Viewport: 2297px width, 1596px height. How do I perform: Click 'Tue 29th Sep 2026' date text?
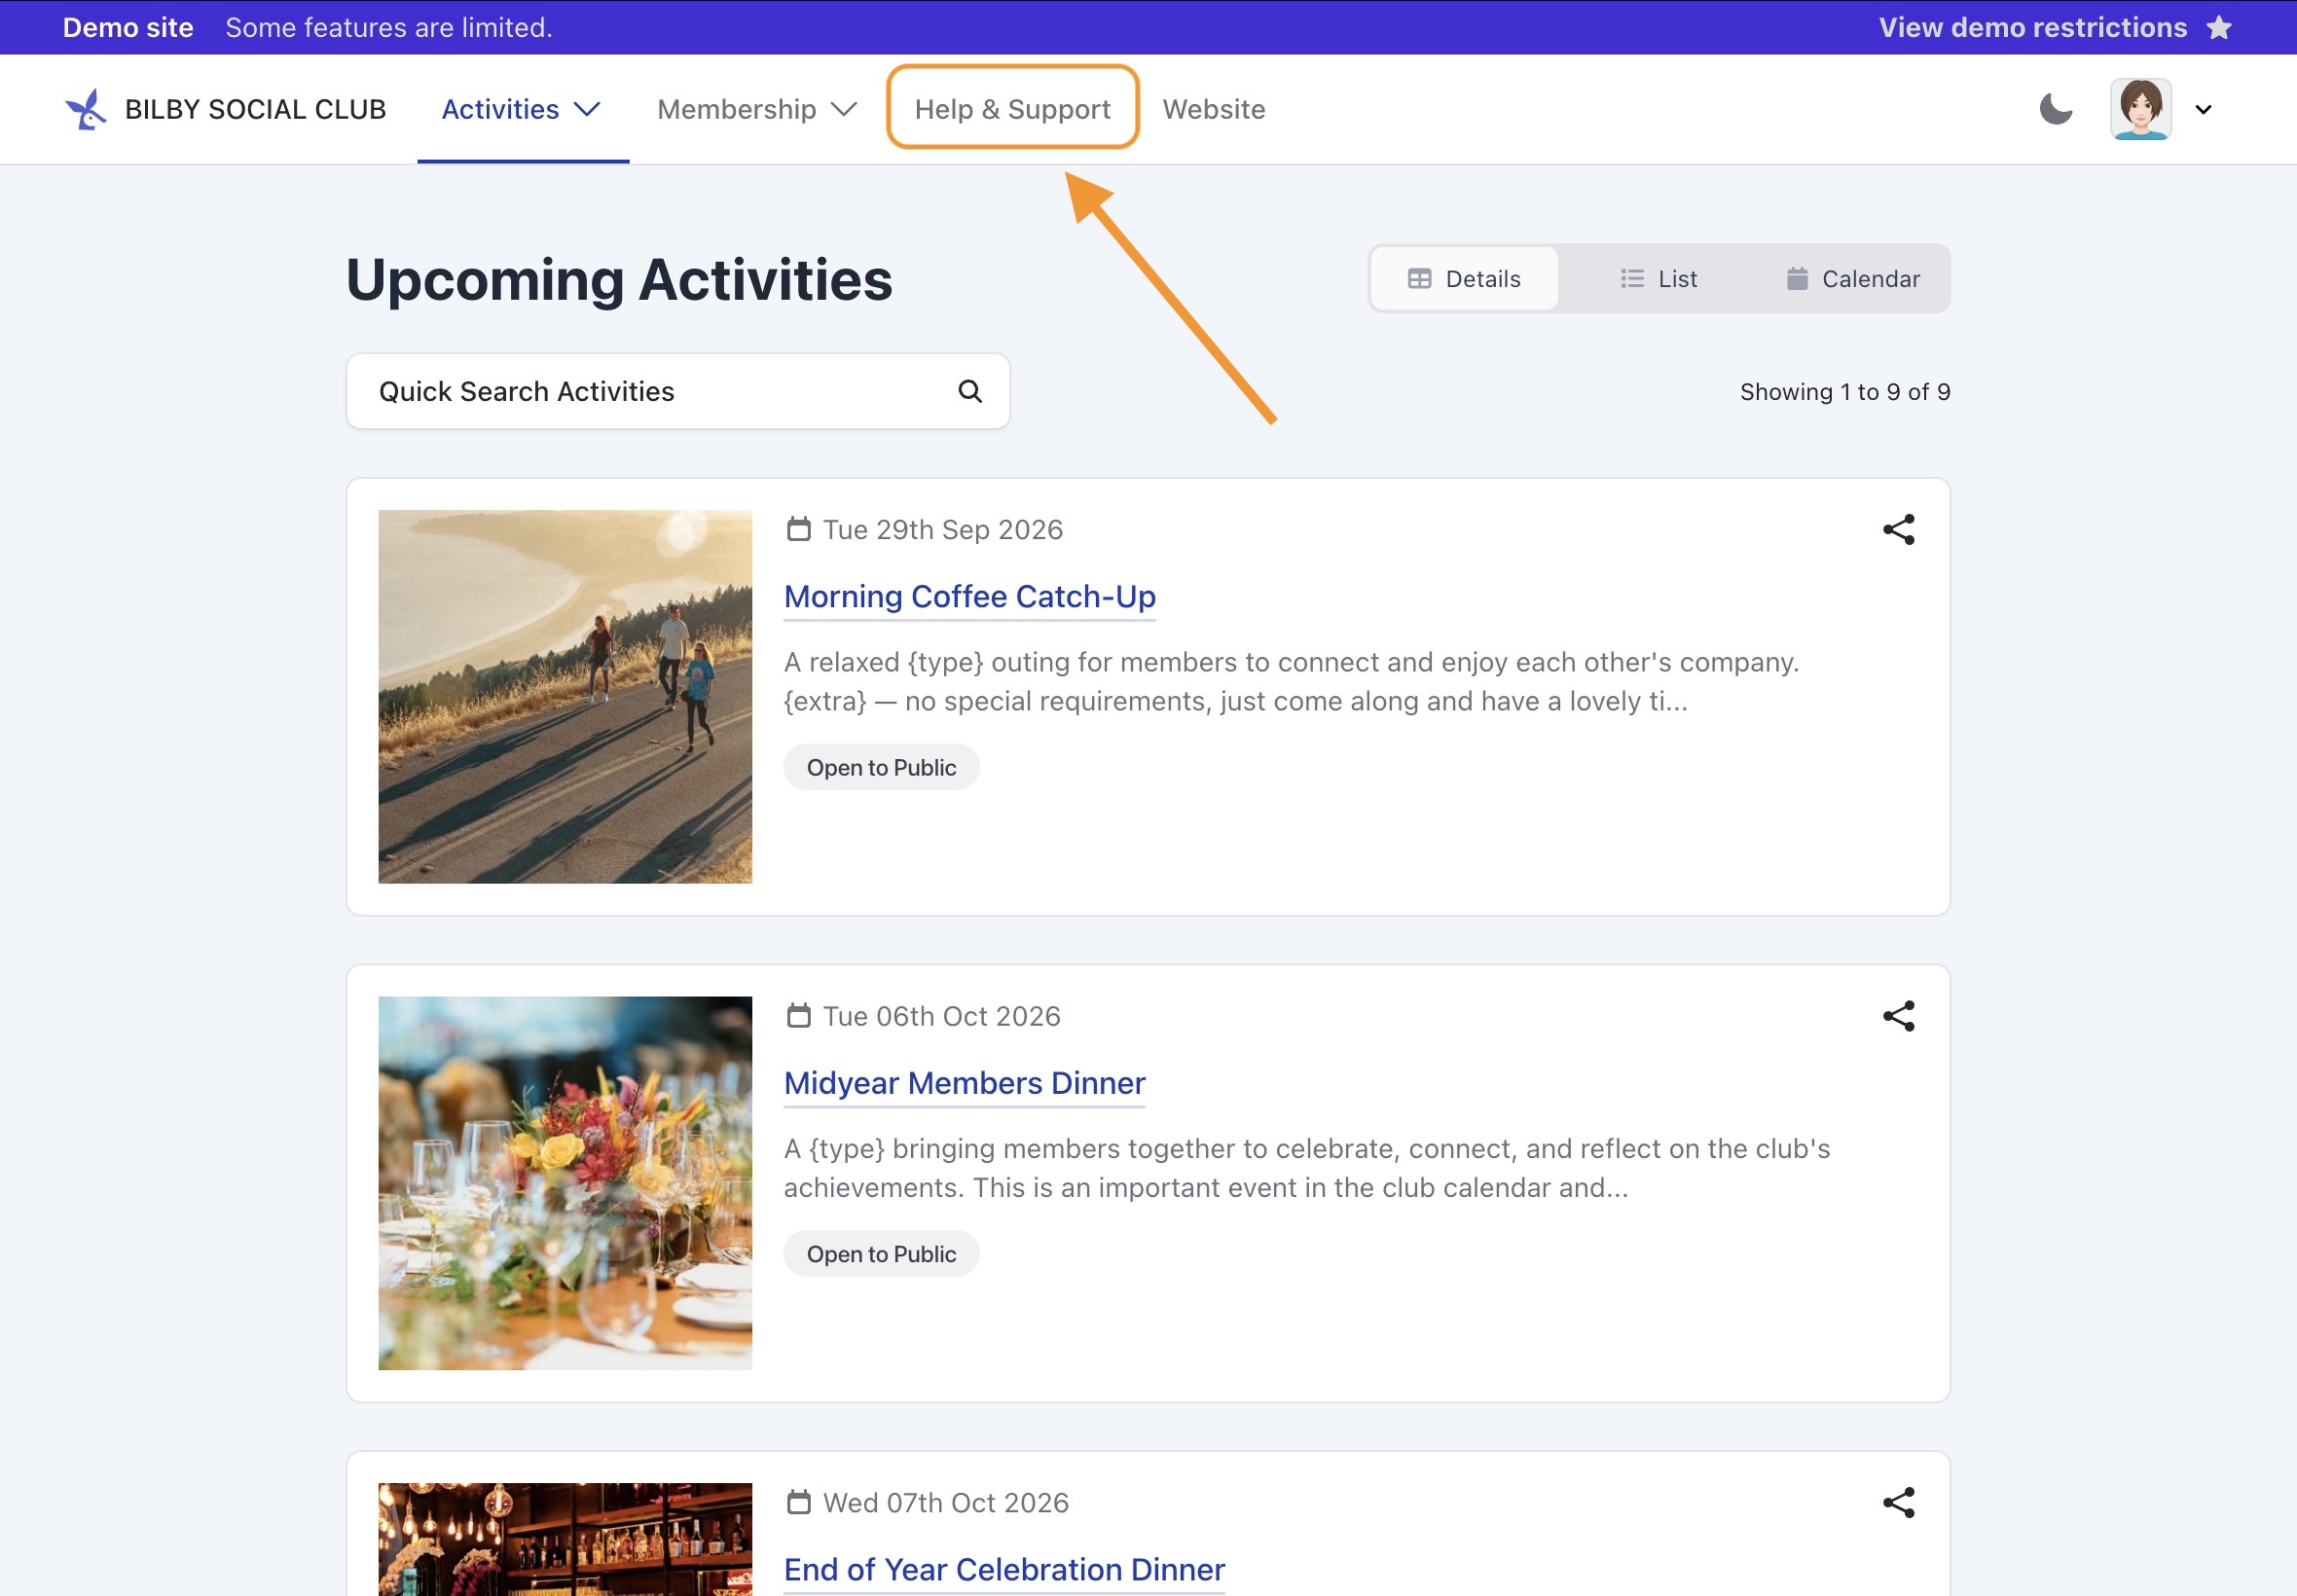coord(942,529)
